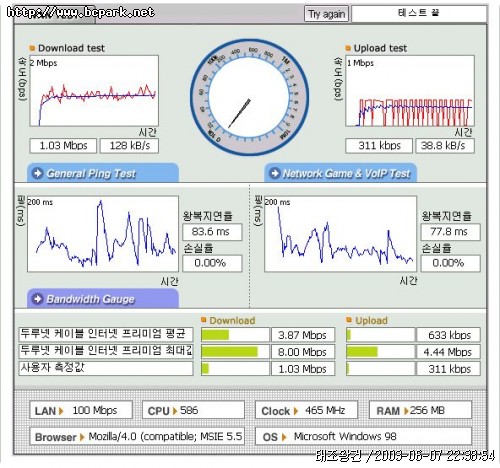Select the 311 kbps upload result field
This screenshot has height=468, width=500.
click(x=379, y=146)
